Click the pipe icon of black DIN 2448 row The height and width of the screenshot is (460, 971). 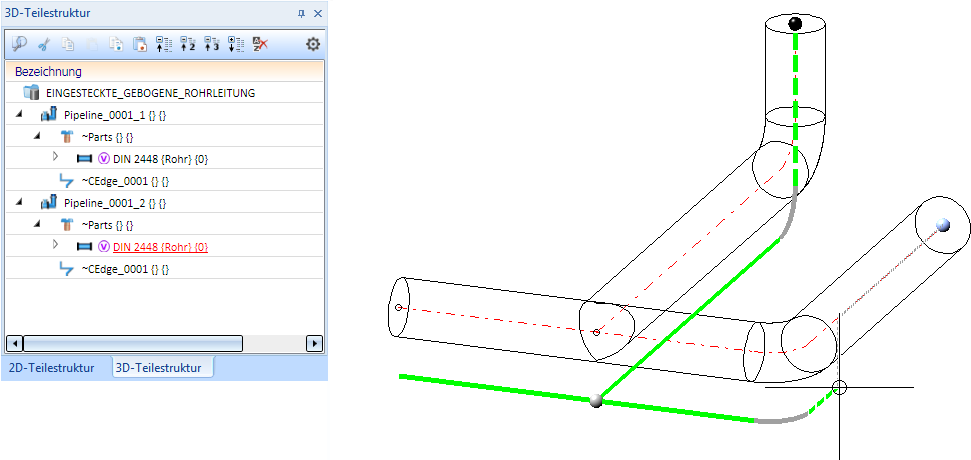tap(85, 158)
